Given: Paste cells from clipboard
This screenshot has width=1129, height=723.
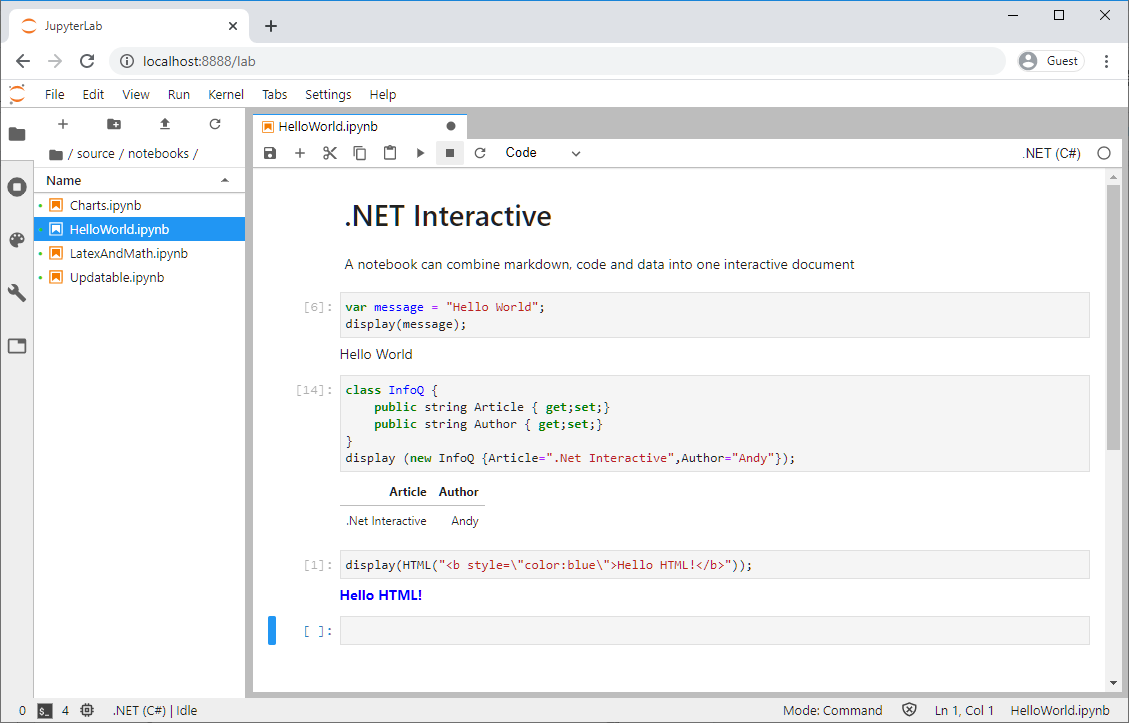Looking at the screenshot, I should click(390, 153).
